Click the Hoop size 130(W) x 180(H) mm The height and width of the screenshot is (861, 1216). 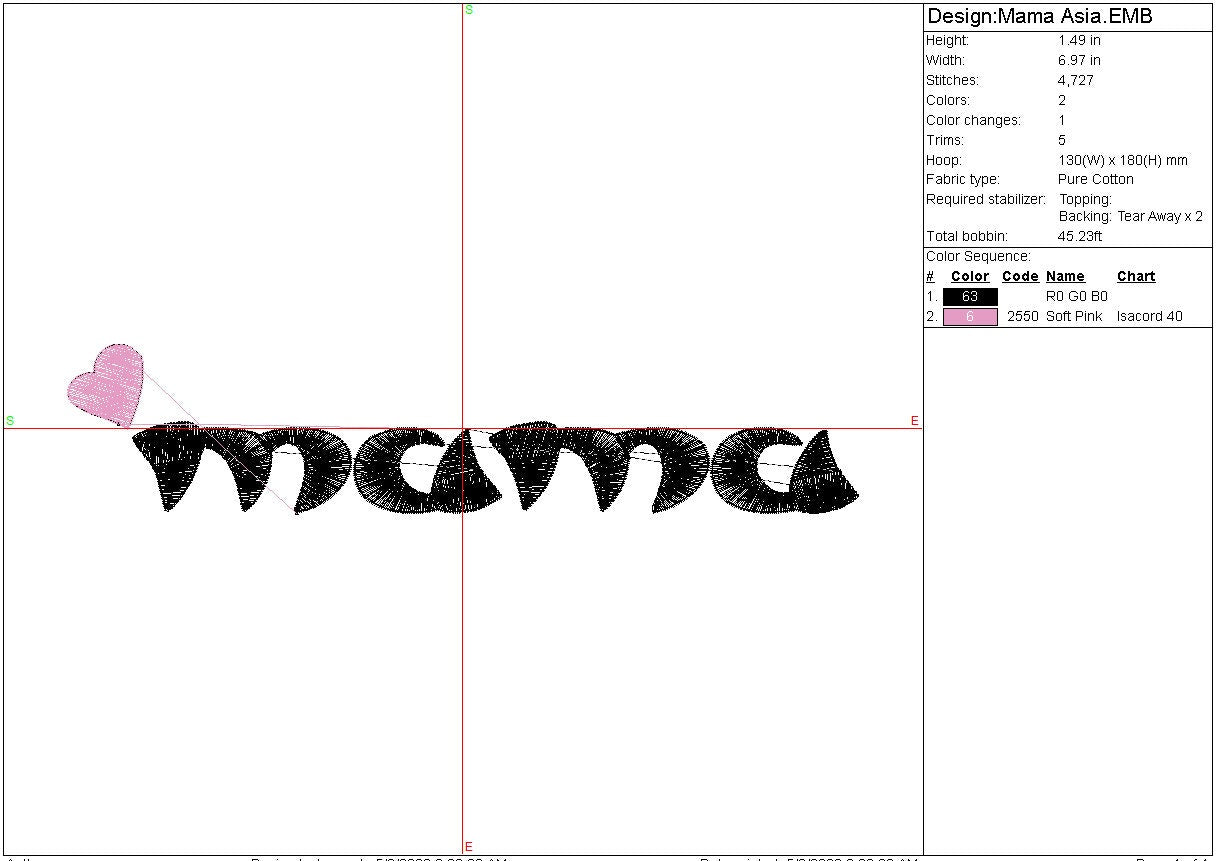pyautogui.click(x=1123, y=160)
